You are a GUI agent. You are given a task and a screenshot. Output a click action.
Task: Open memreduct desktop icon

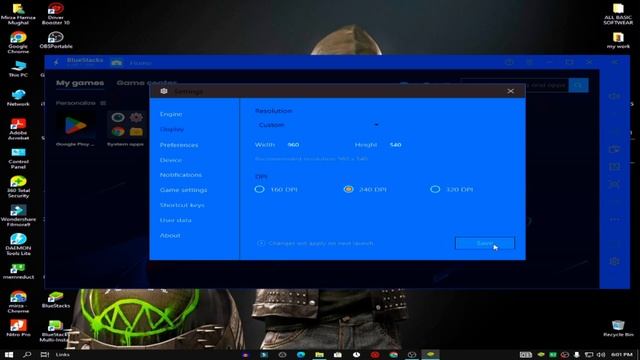18,271
